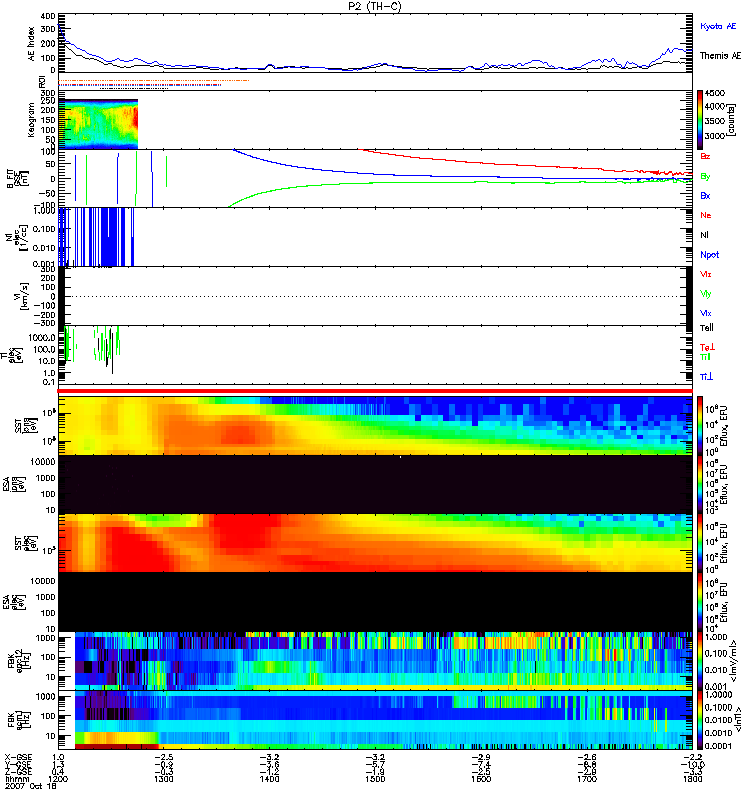Image resolution: width=750 pixels, height=800 pixels.
Task: Select the black 'Ni' density legend label
Action: point(704,235)
